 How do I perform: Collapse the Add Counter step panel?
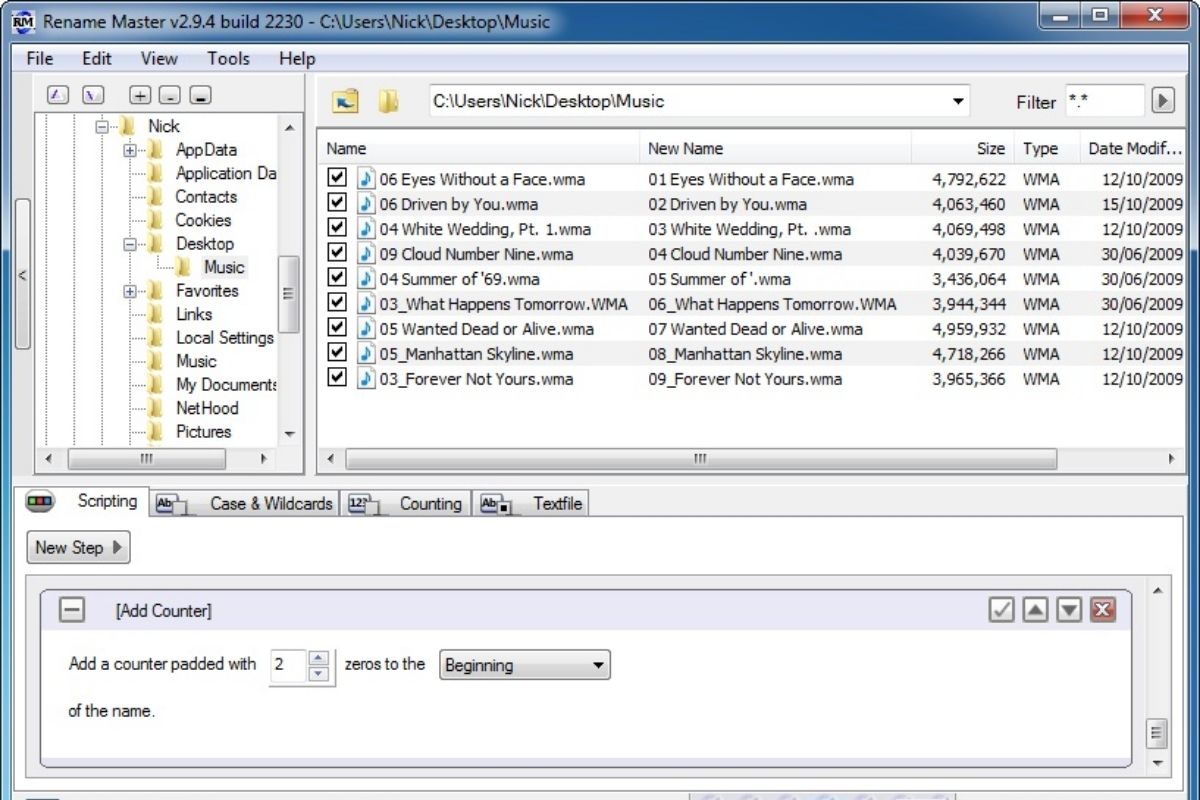(x=72, y=610)
